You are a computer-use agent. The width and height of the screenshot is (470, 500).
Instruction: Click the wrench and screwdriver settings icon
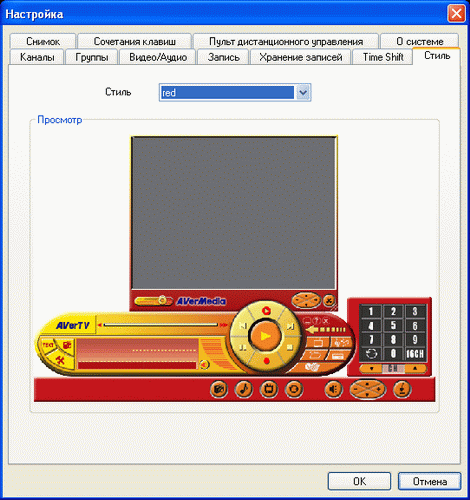pyautogui.click(x=60, y=360)
